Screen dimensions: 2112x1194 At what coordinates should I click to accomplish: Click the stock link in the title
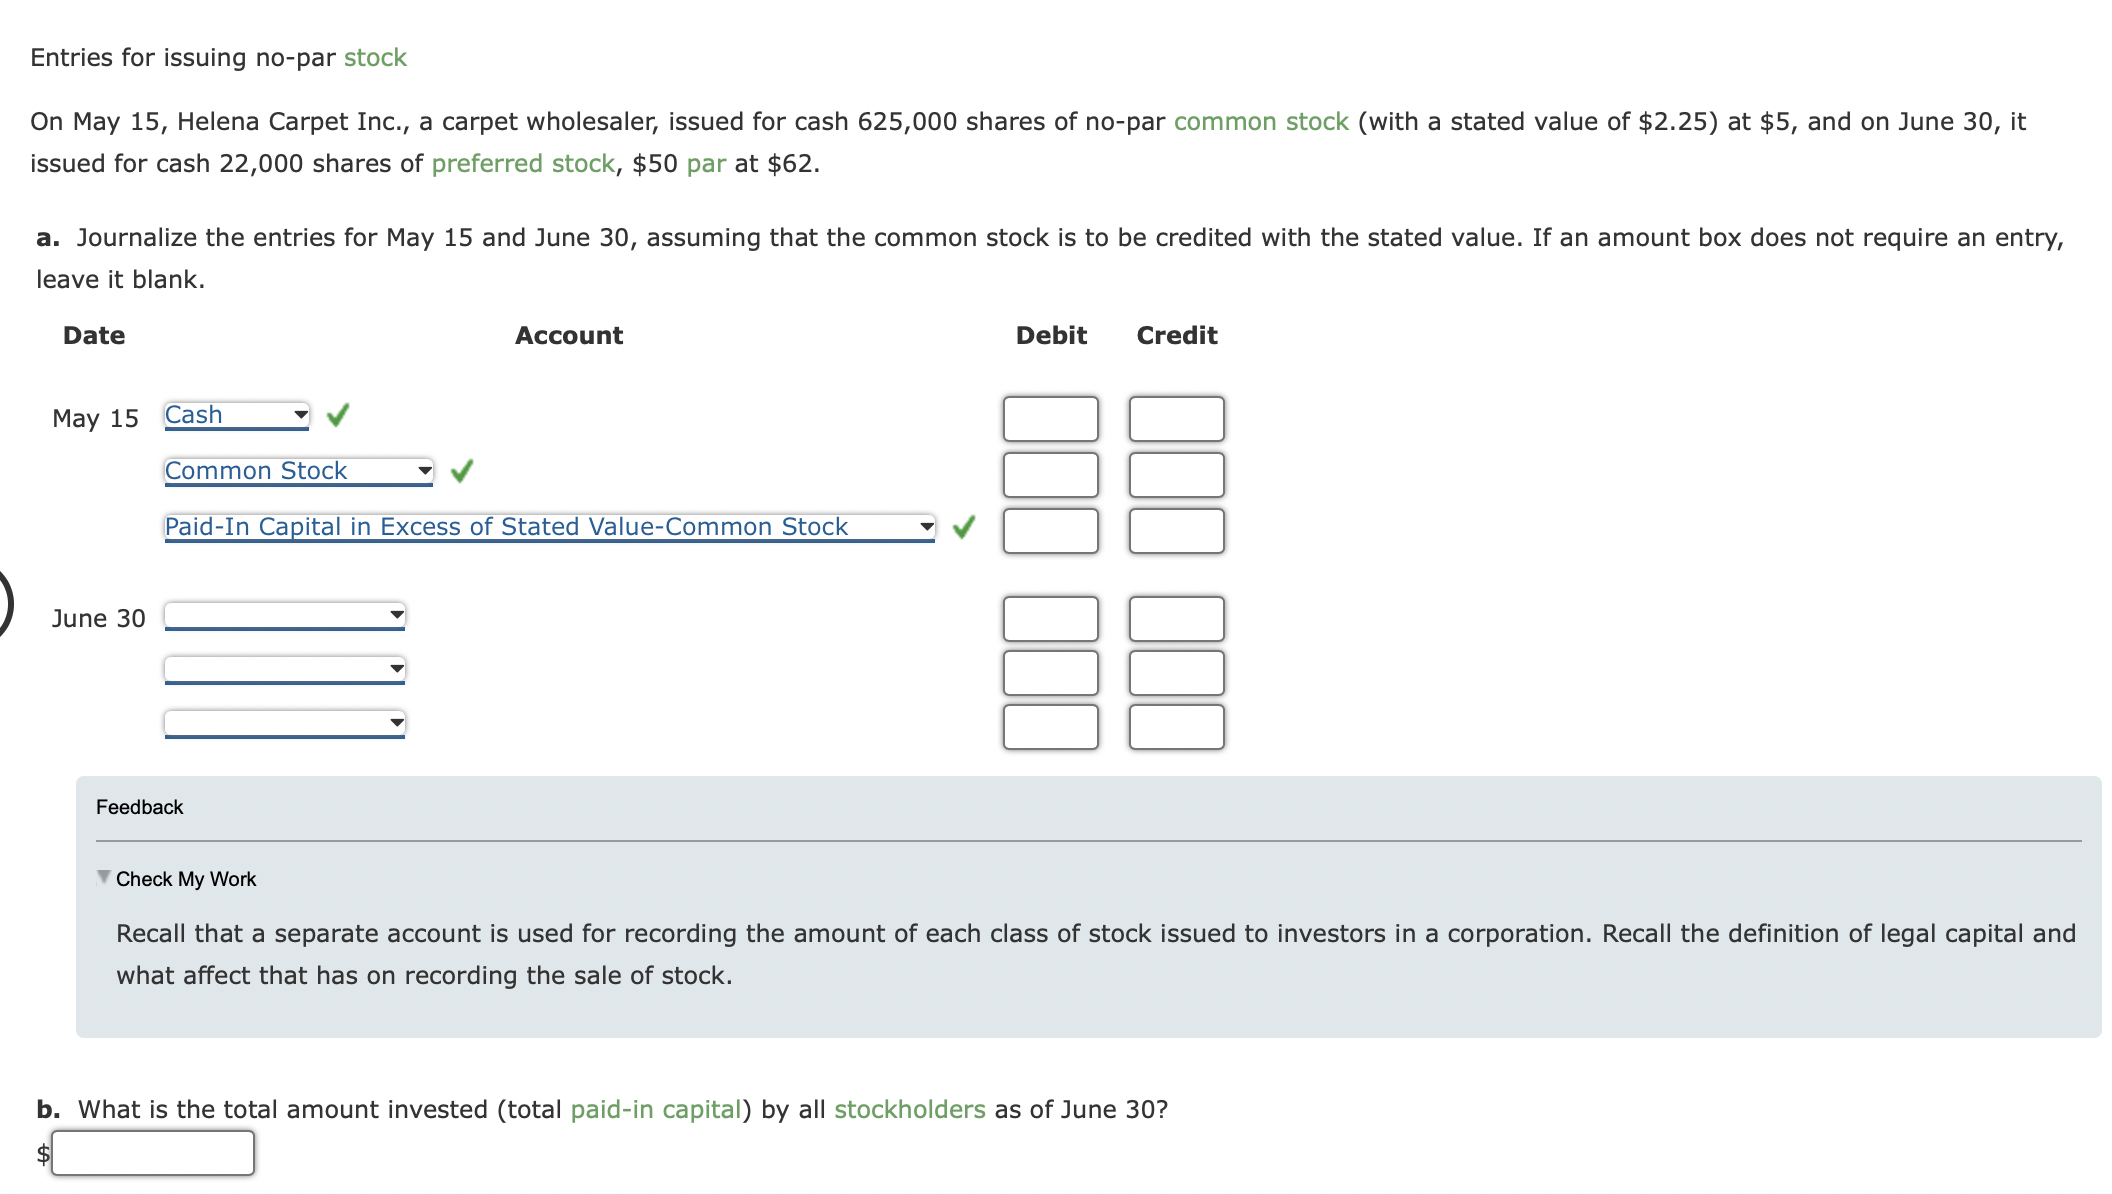(x=375, y=57)
